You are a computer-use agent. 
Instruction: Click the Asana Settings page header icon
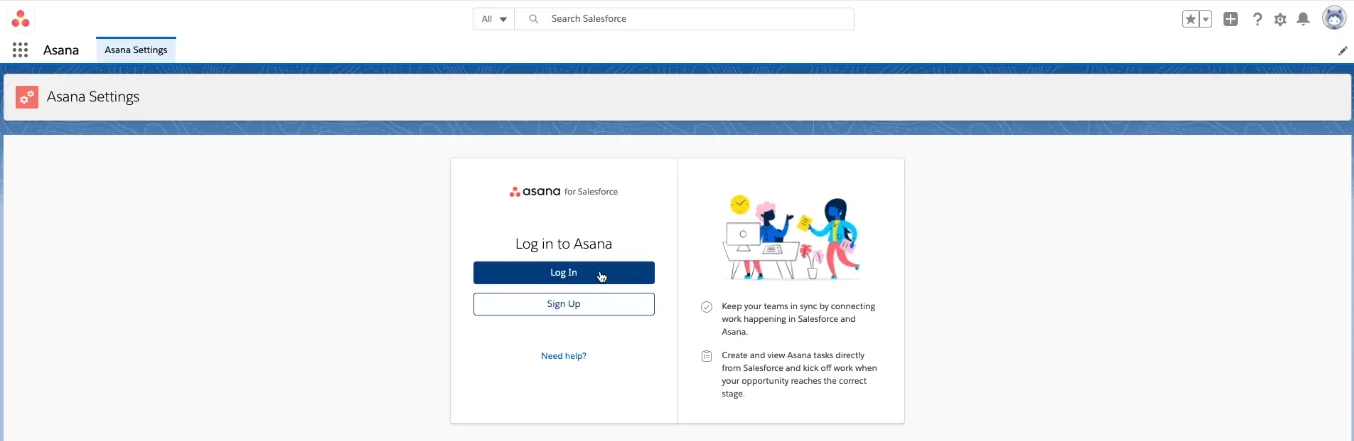click(27, 97)
